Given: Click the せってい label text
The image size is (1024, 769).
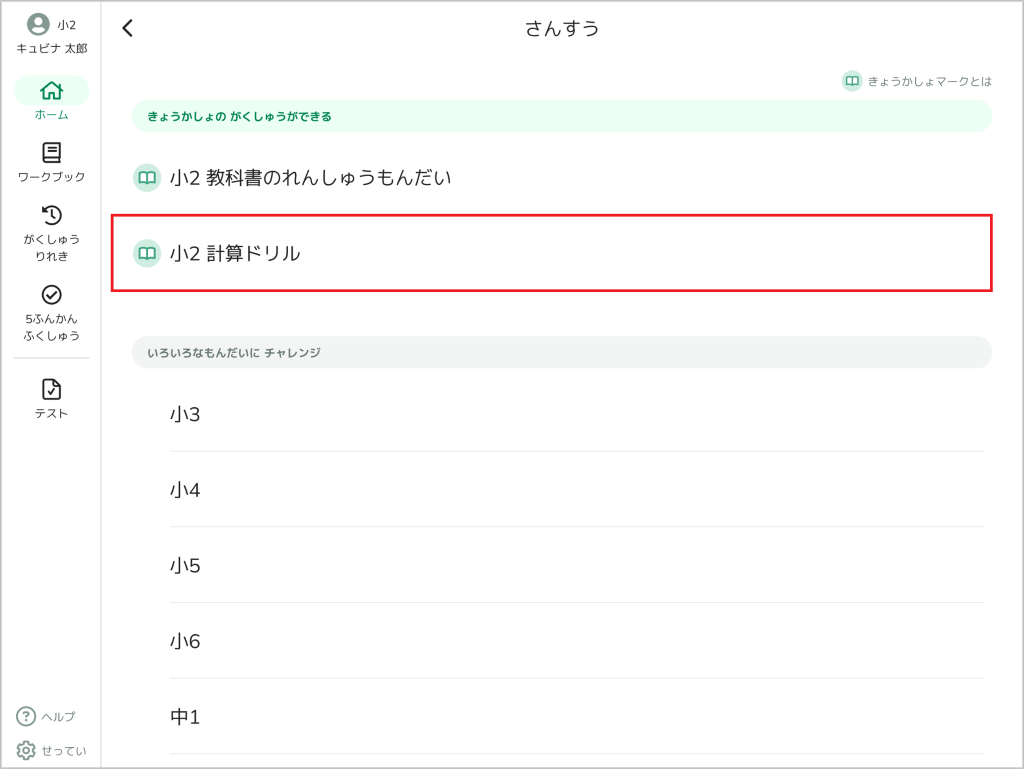Looking at the screenshot, I should coord(64,751).
